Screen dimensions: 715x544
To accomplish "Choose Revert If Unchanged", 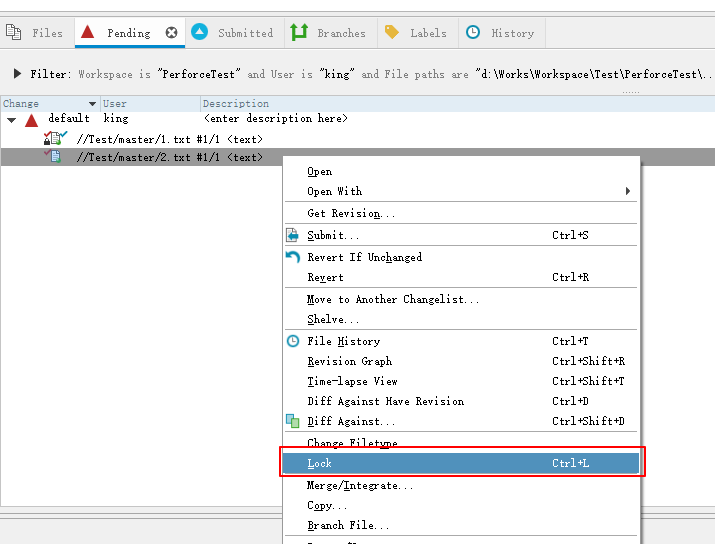I will pyautogui.click(x=364, y=257).
